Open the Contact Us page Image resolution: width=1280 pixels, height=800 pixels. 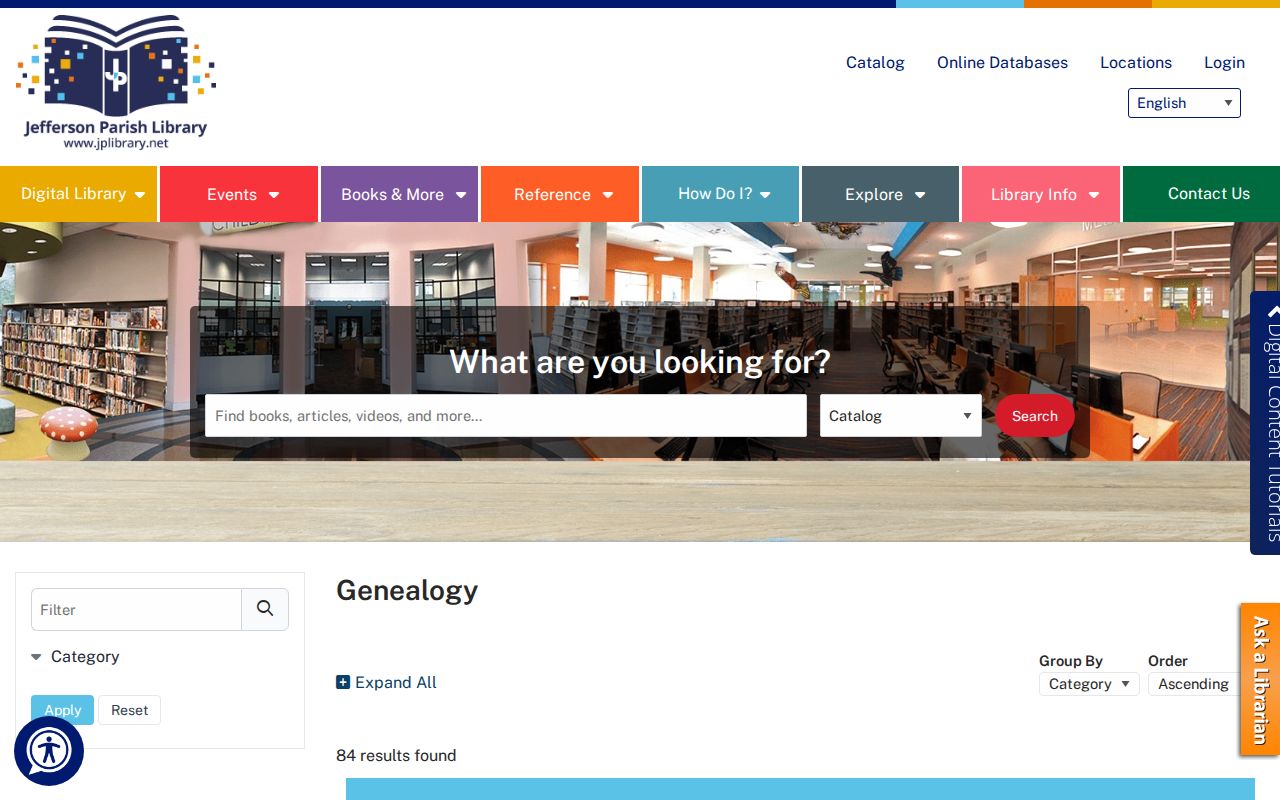coord(1202,194)
